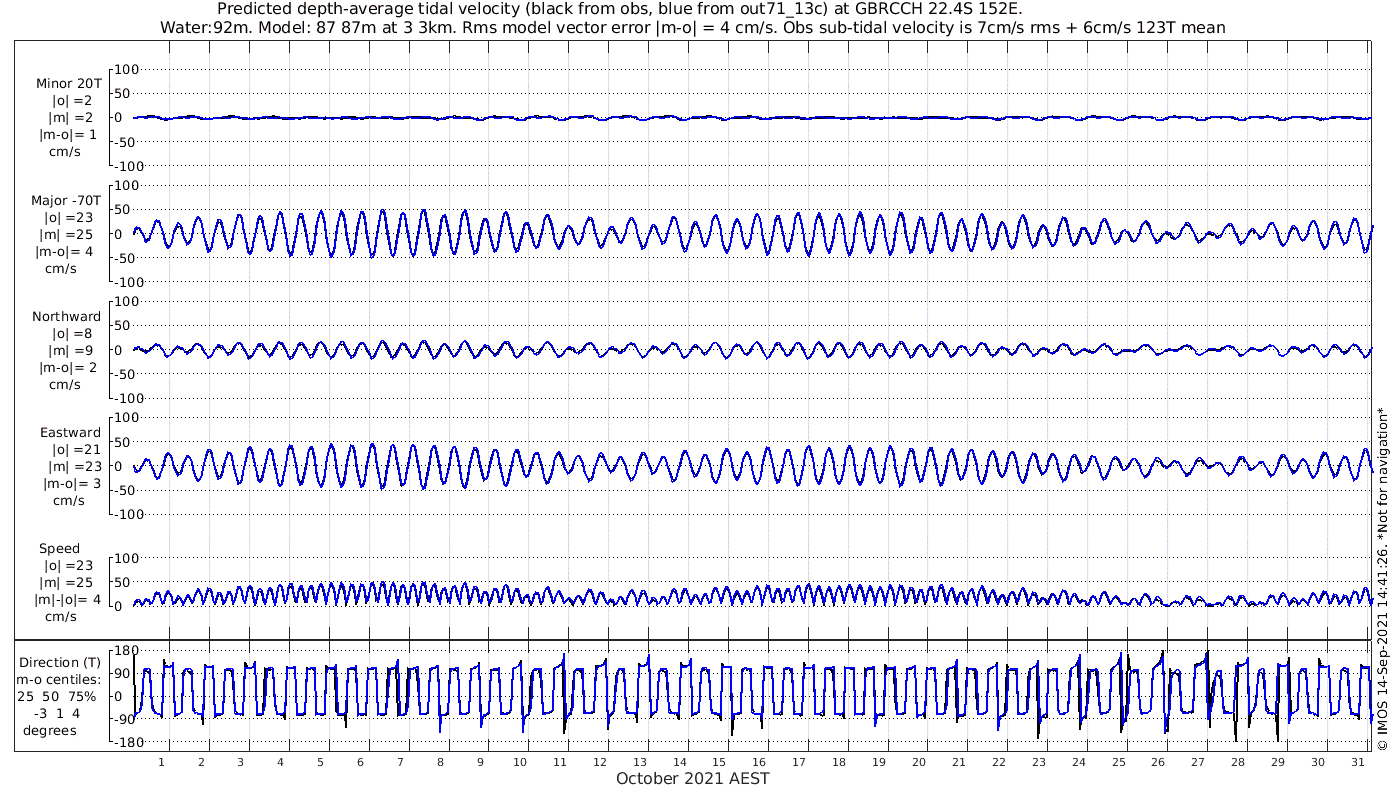Click the '-50' tick of the Northward panel
This screenshot has width=1400, height=800.
tap(125, 374)
